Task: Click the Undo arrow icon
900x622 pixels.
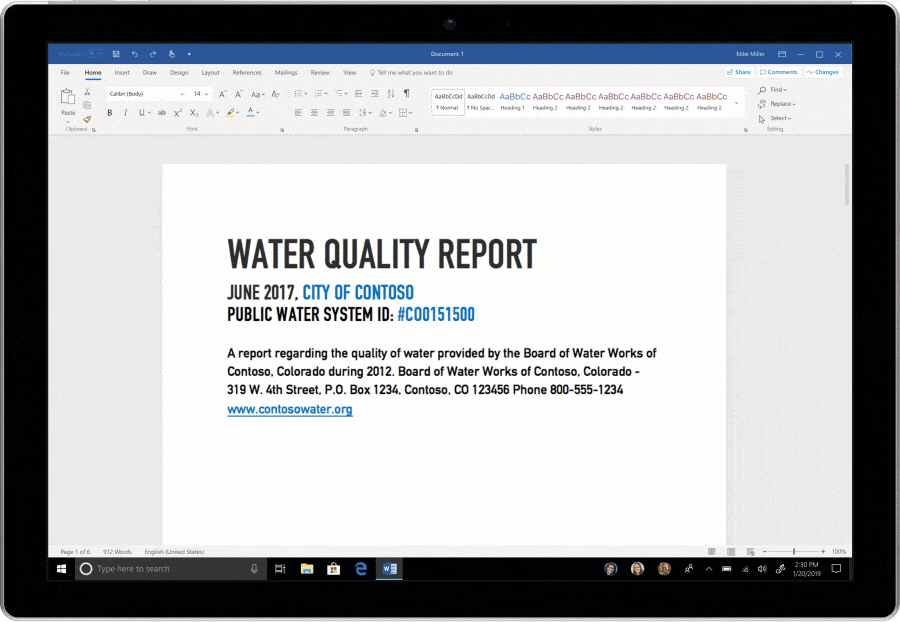Action: pyautogui.click(x=134, y=54)
